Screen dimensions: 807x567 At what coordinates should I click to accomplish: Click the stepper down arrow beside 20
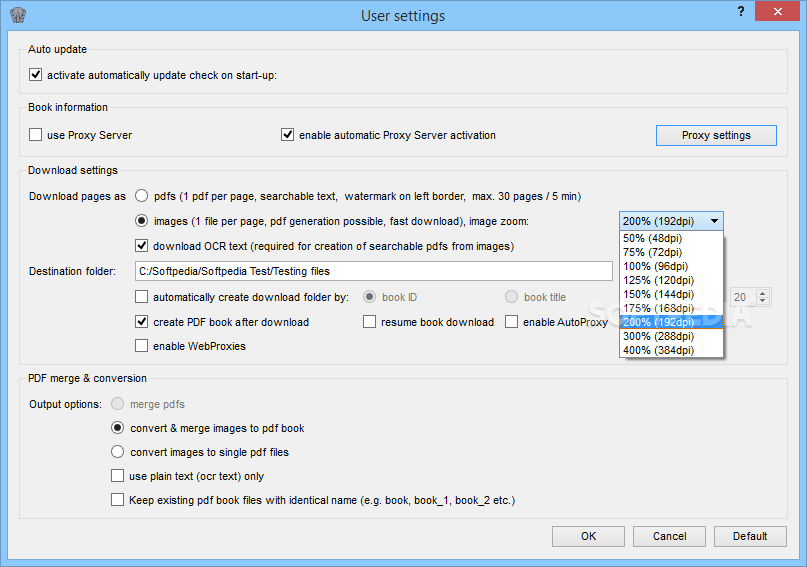763,301
